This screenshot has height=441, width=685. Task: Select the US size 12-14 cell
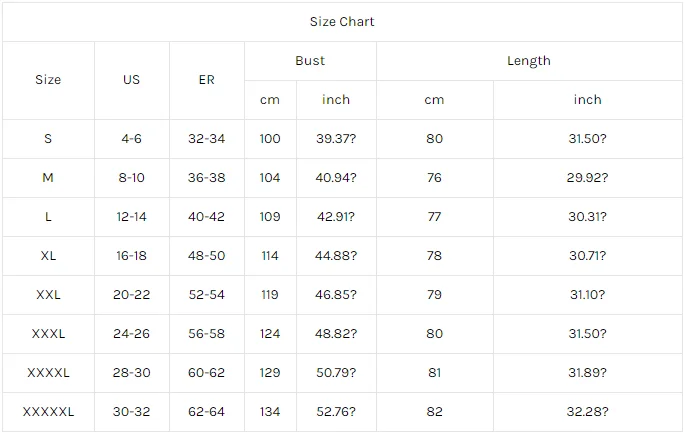[131, 217]
